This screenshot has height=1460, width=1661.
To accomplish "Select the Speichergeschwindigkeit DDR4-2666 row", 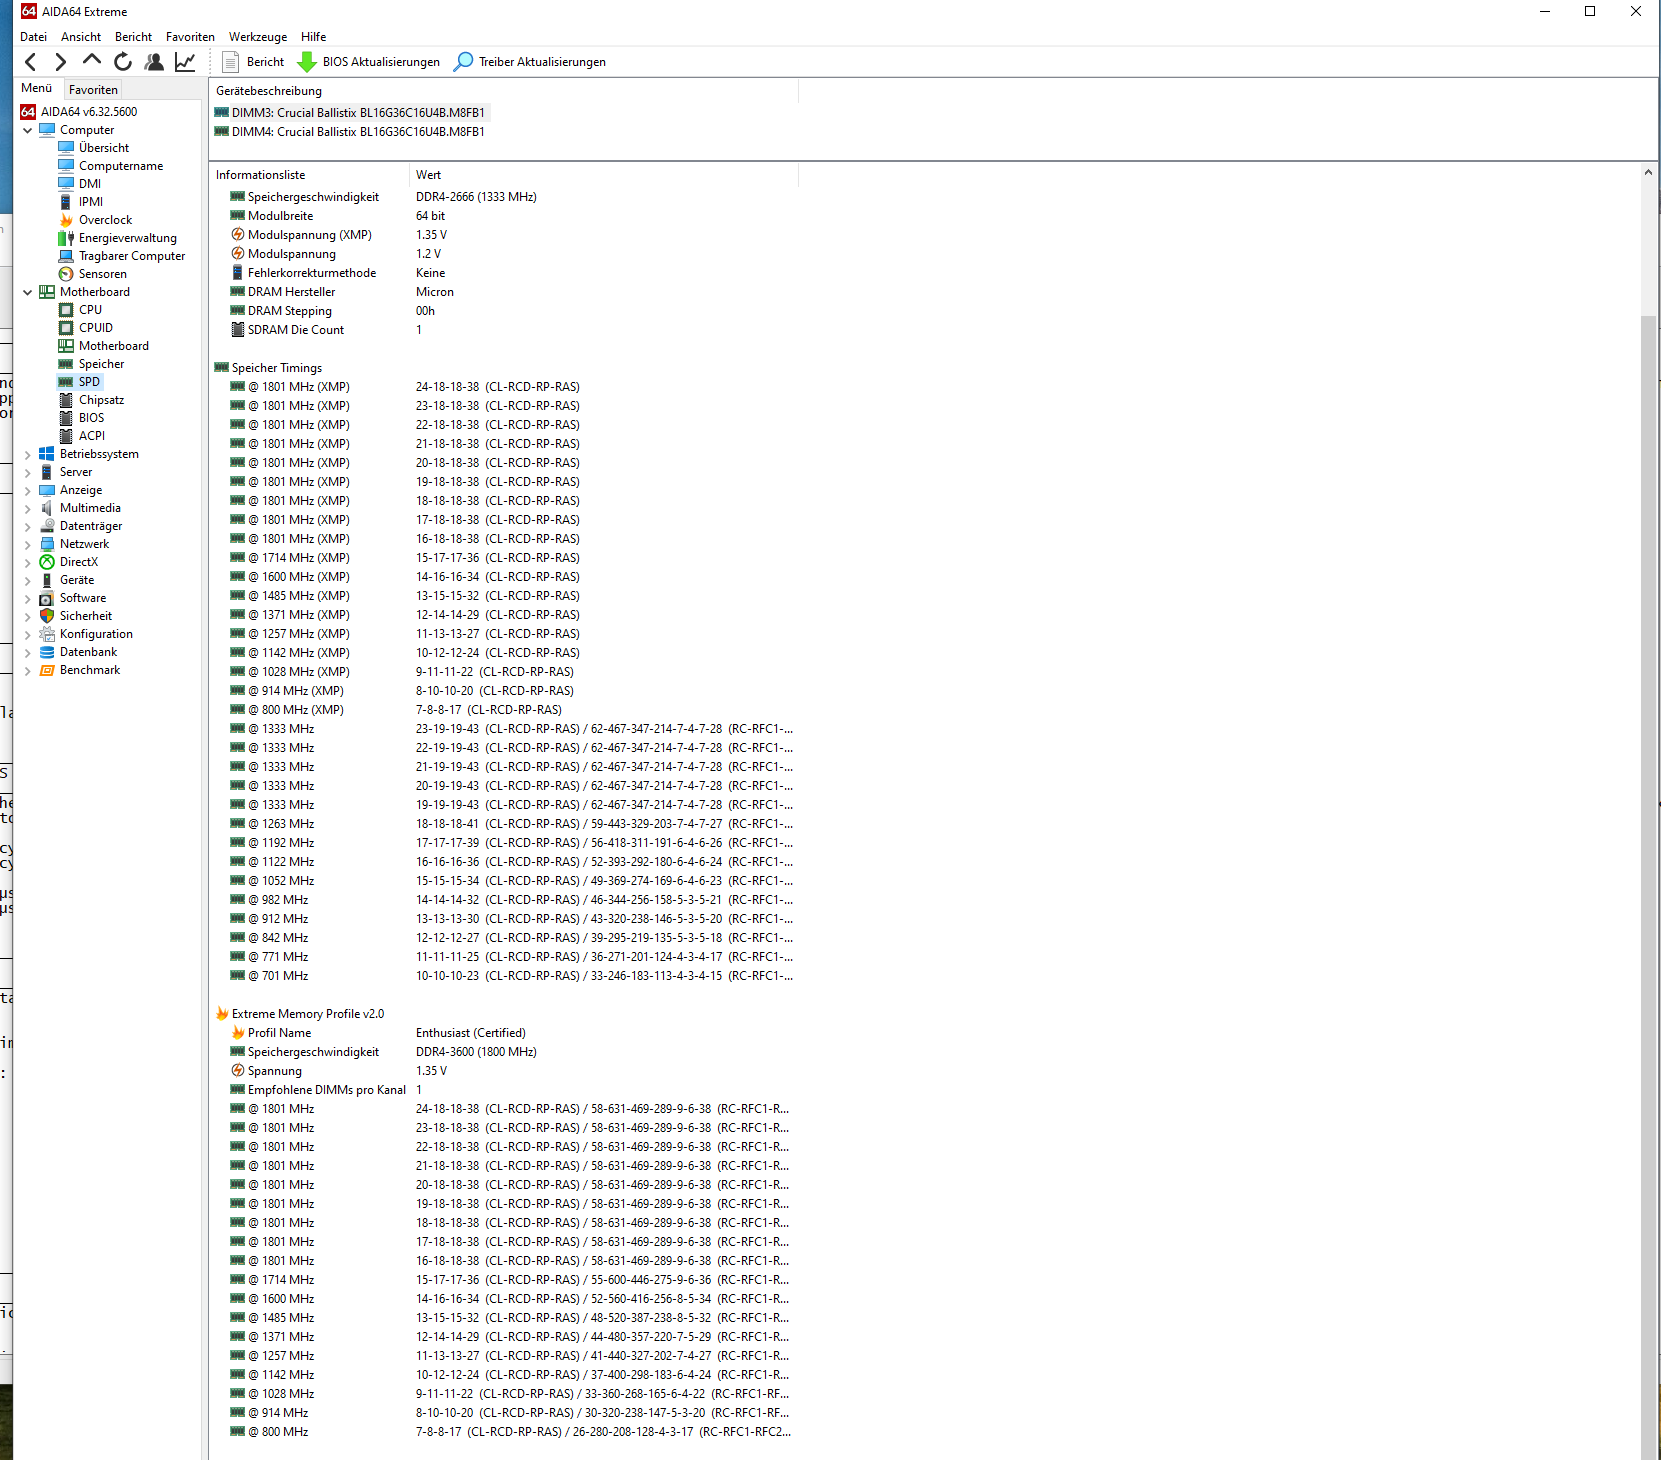I will (x=505, y=197).
